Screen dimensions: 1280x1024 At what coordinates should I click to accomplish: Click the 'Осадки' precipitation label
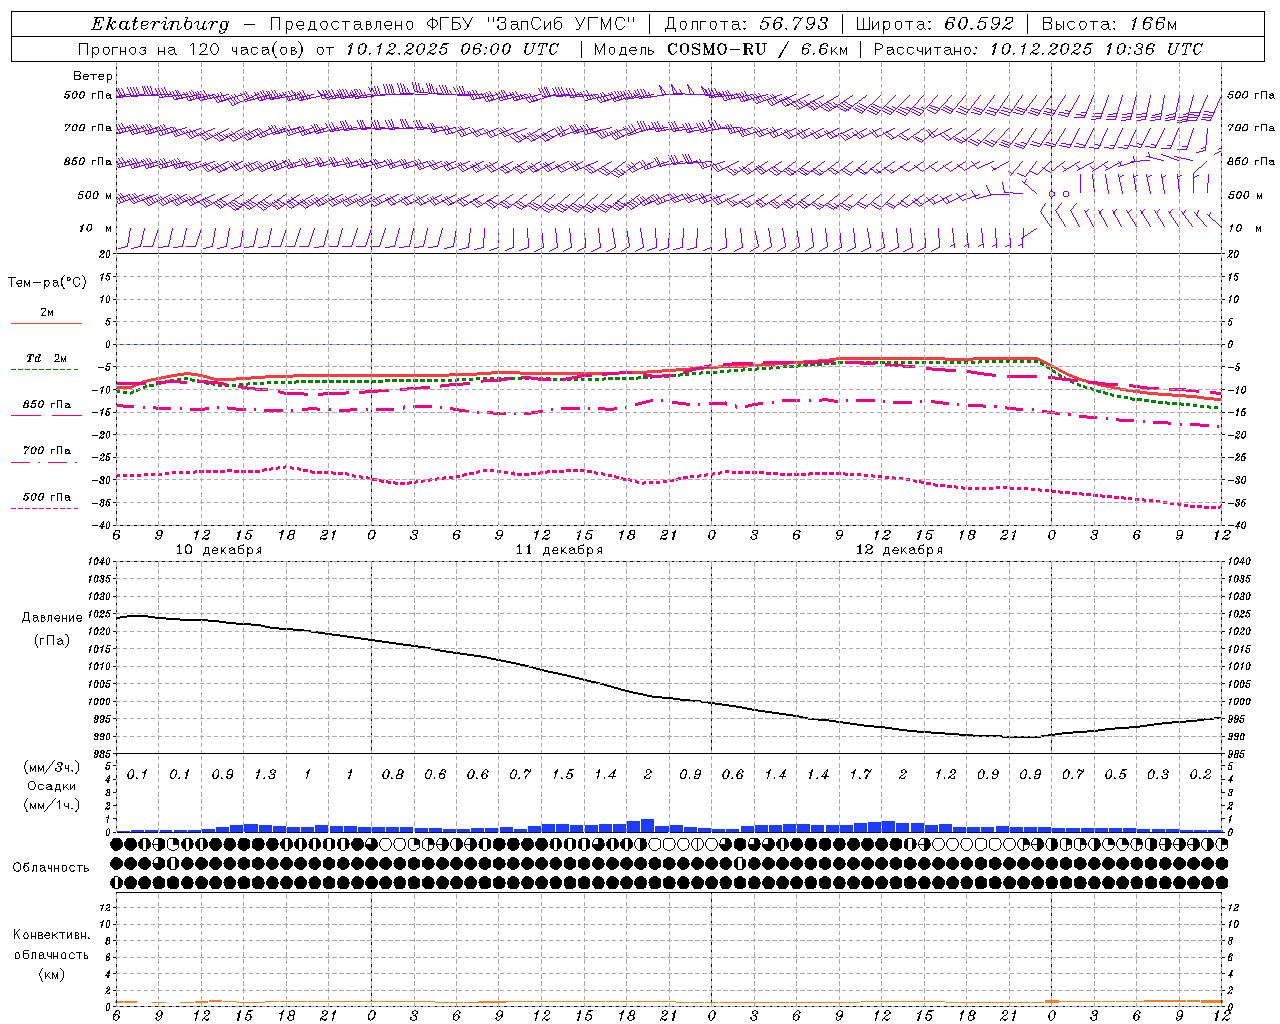click(52, 786)
